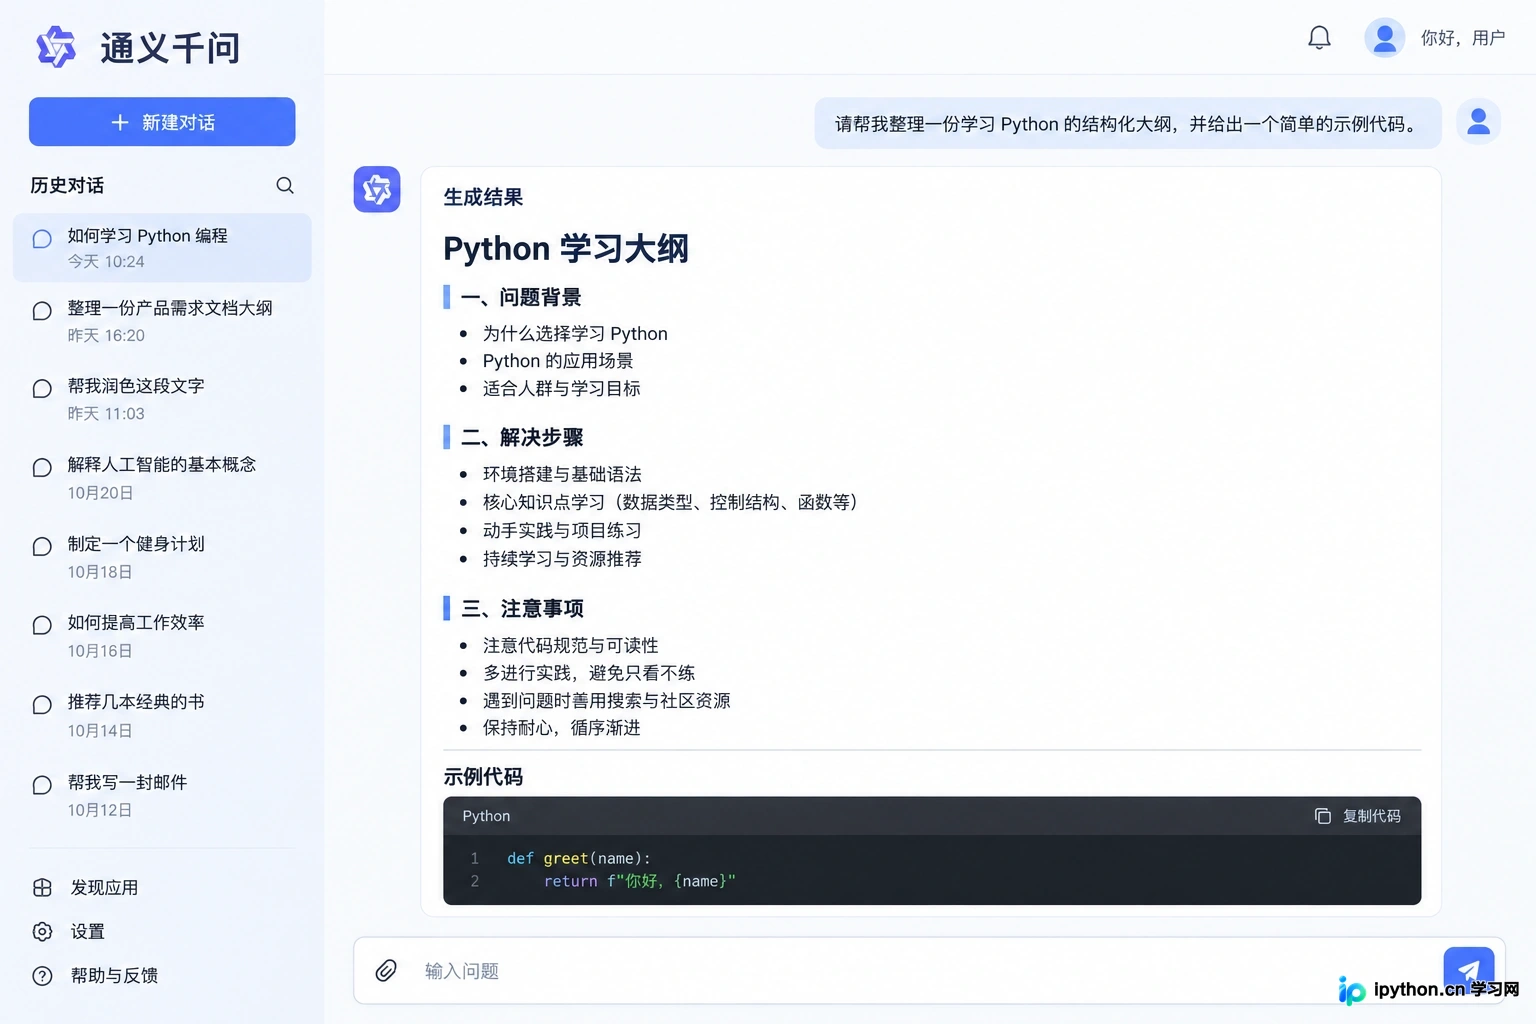
Task: Click the 二、解决步骤 section heading
Action: (522, 437)
